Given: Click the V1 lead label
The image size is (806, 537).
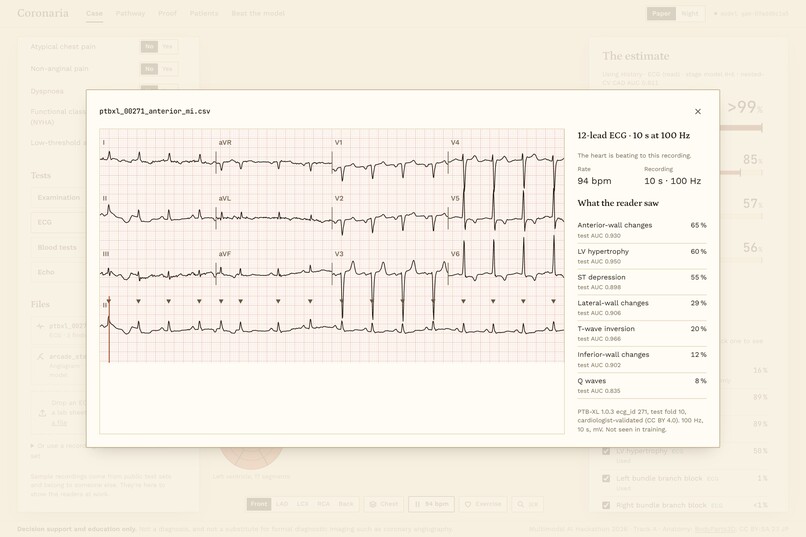Looking at the screenshot, I should pos(338,142).
